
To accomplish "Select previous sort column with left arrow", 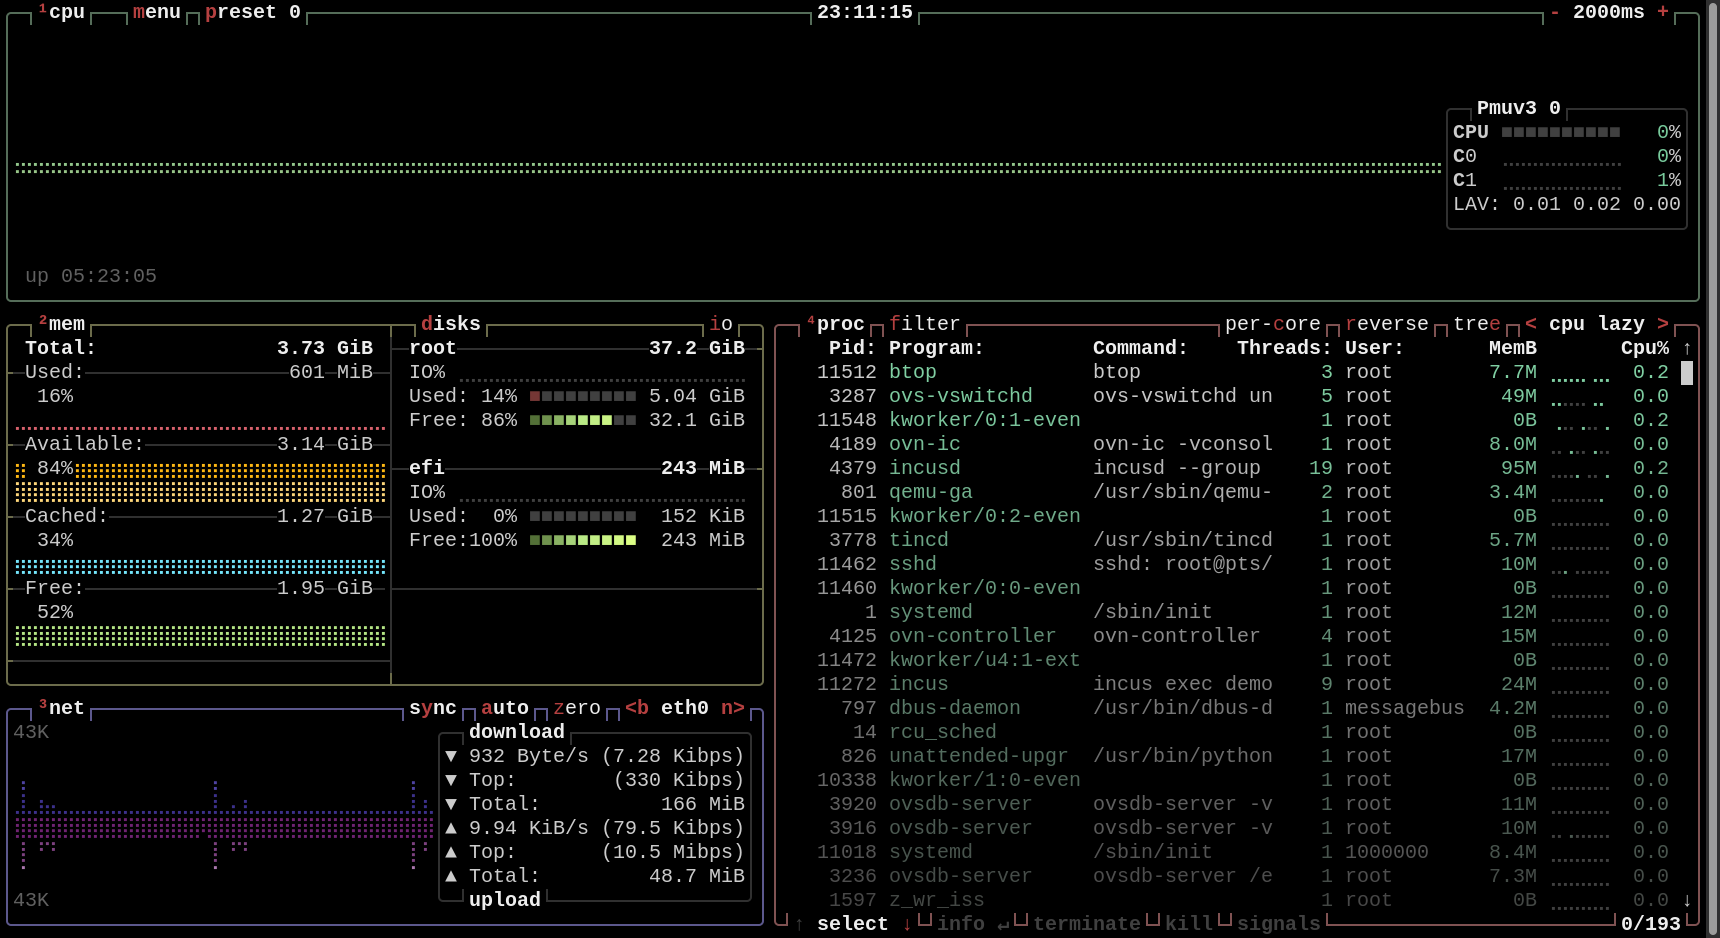I will point(1531,324).
